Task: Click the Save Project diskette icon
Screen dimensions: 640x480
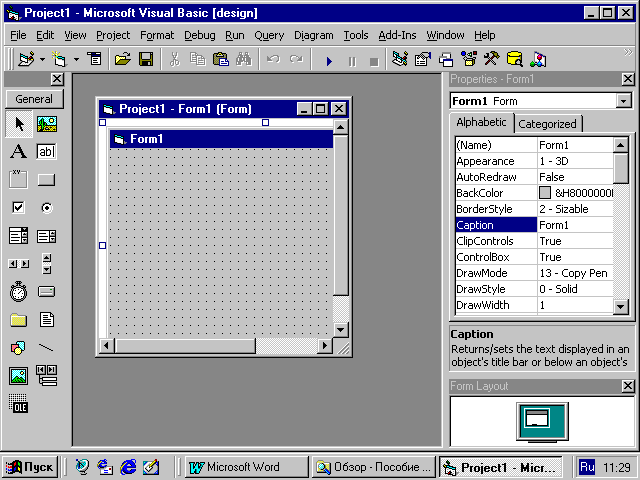Action: tap(146, 60)
